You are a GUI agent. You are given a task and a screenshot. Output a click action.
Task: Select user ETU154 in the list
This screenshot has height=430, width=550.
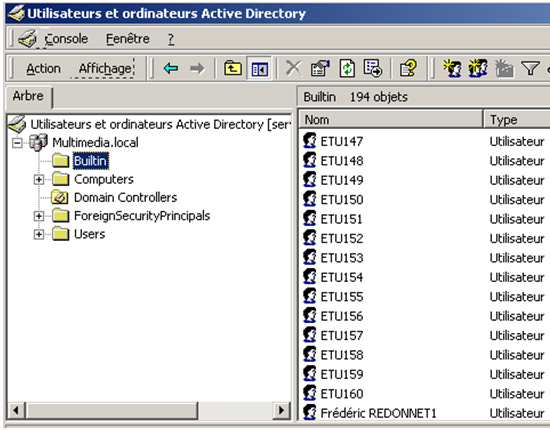click(342, 277)
